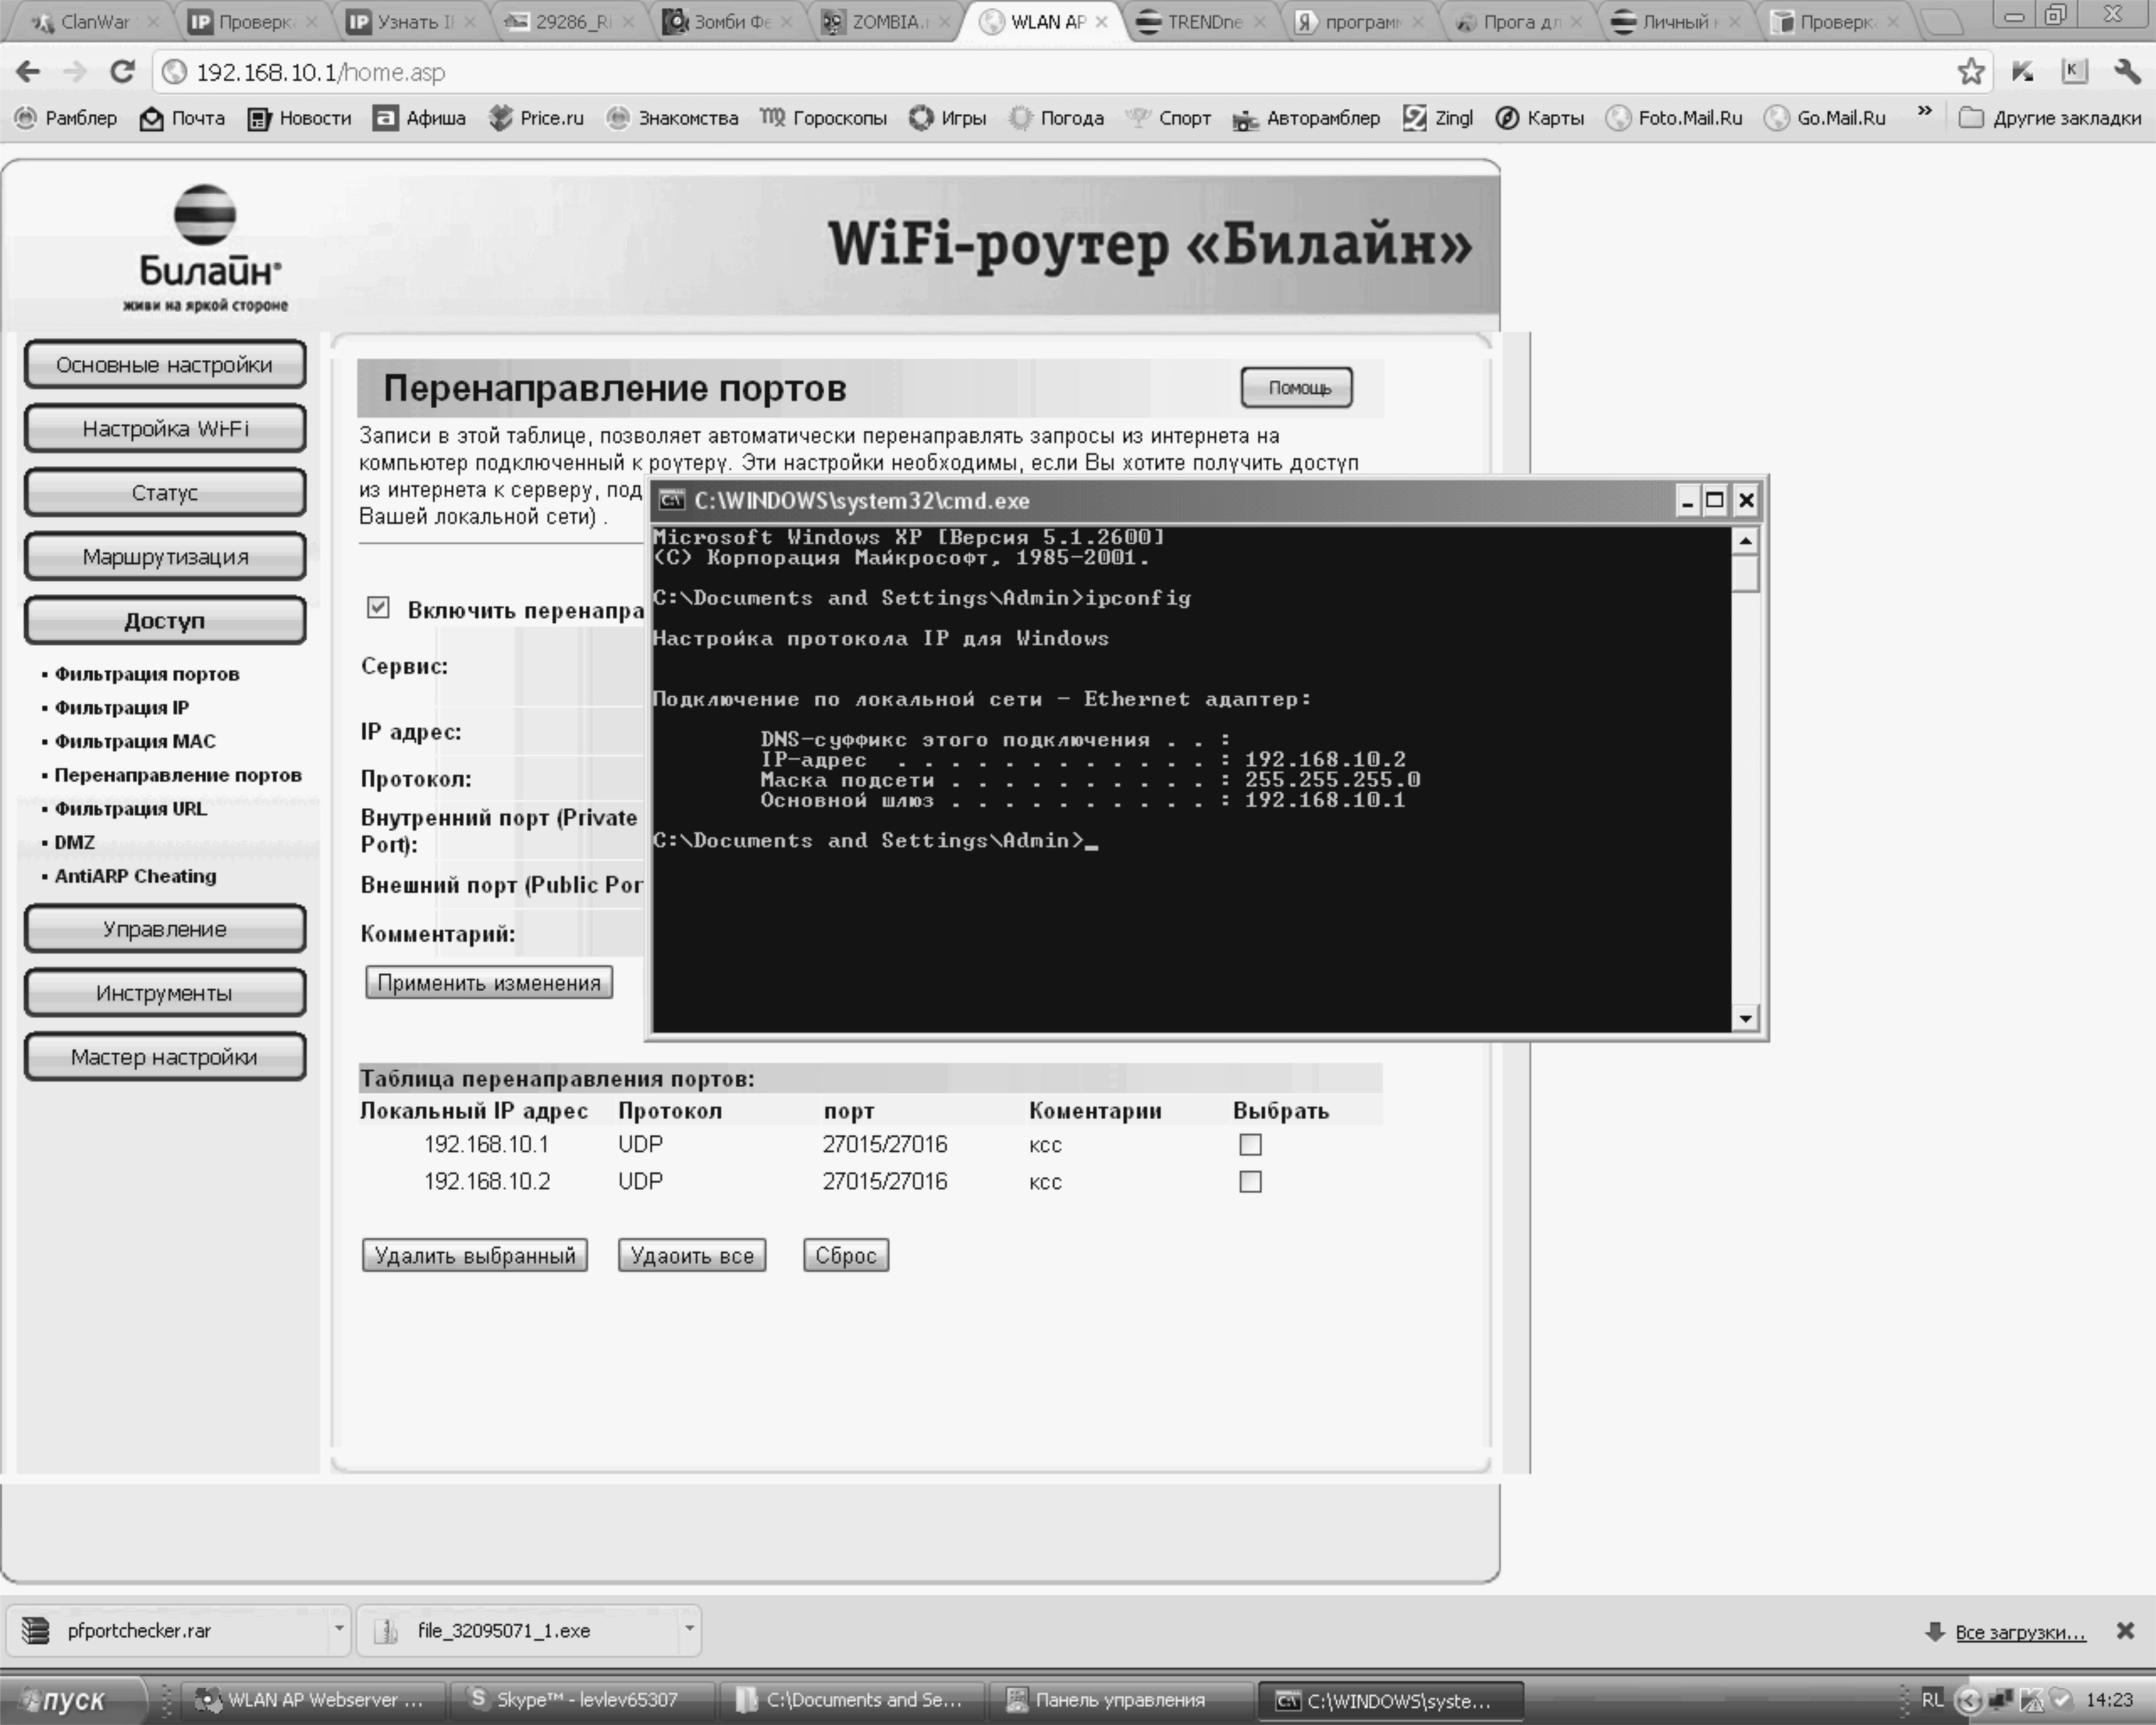Open the Foto.Mail.Ru bookmark

click(1674, 118)
